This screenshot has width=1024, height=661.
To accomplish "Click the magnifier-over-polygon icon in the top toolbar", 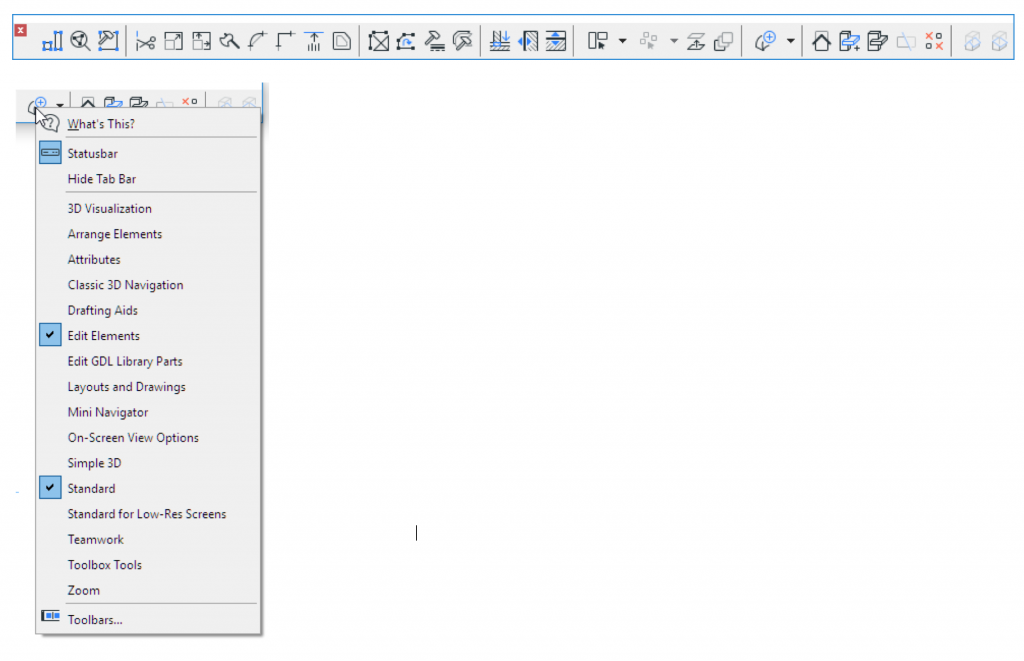I will pos(80,42).
